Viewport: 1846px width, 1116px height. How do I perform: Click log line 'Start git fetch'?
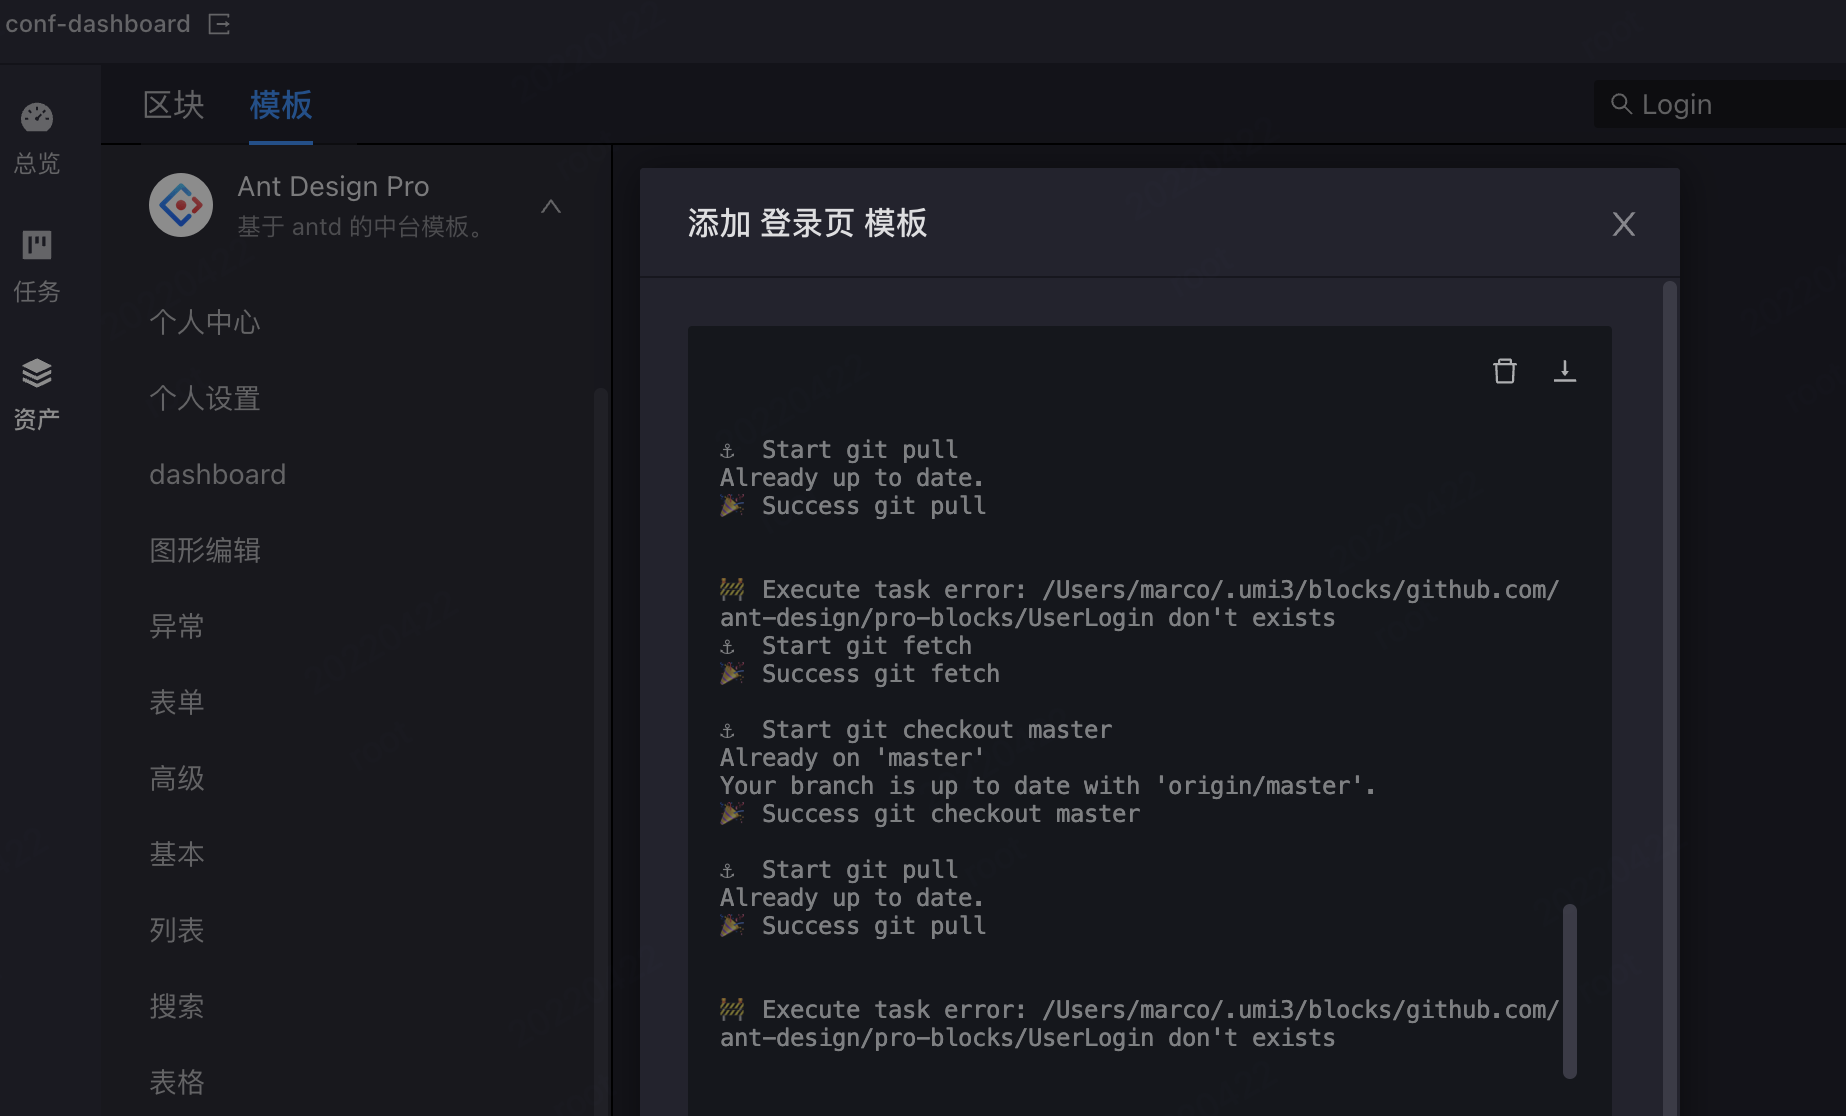point(846,646)
